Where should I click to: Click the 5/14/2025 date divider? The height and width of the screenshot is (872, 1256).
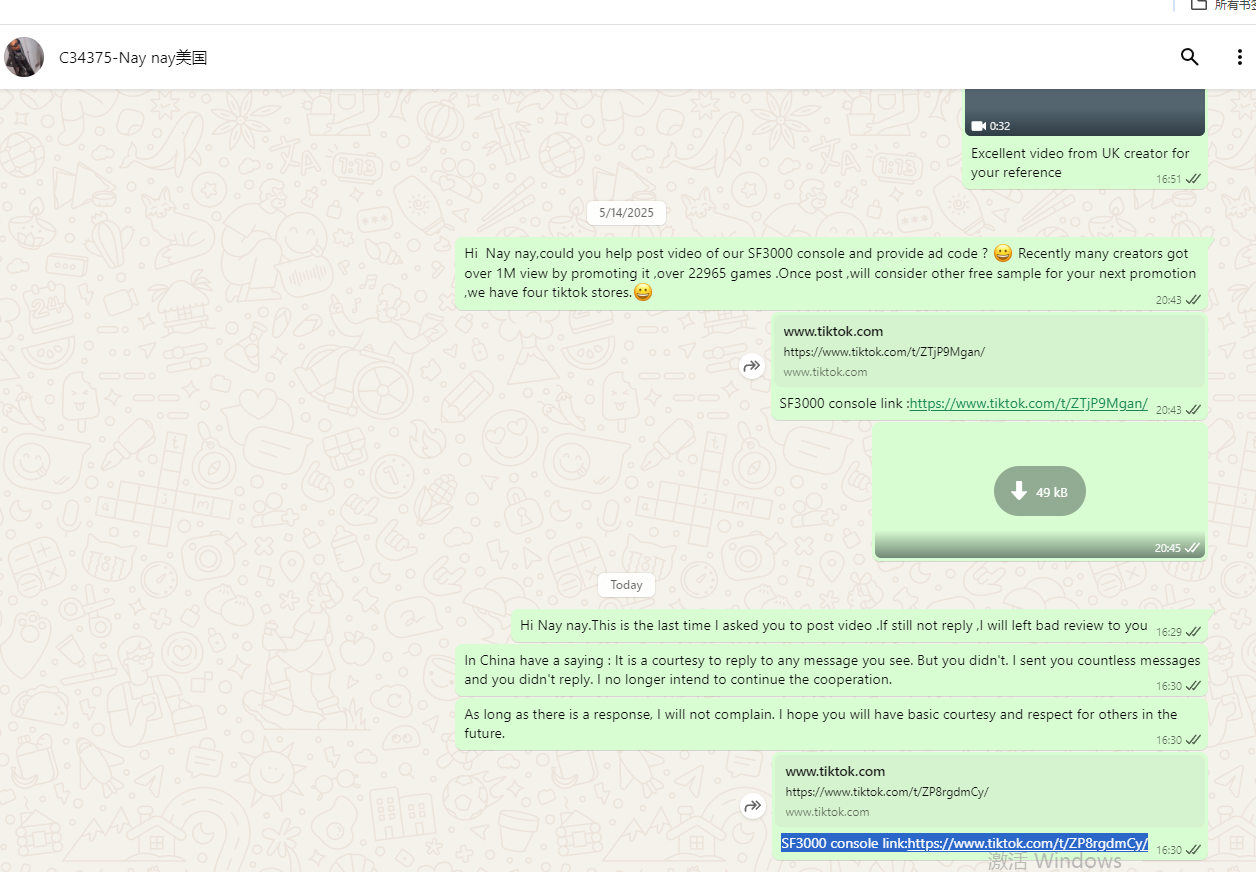click(626, 213)
